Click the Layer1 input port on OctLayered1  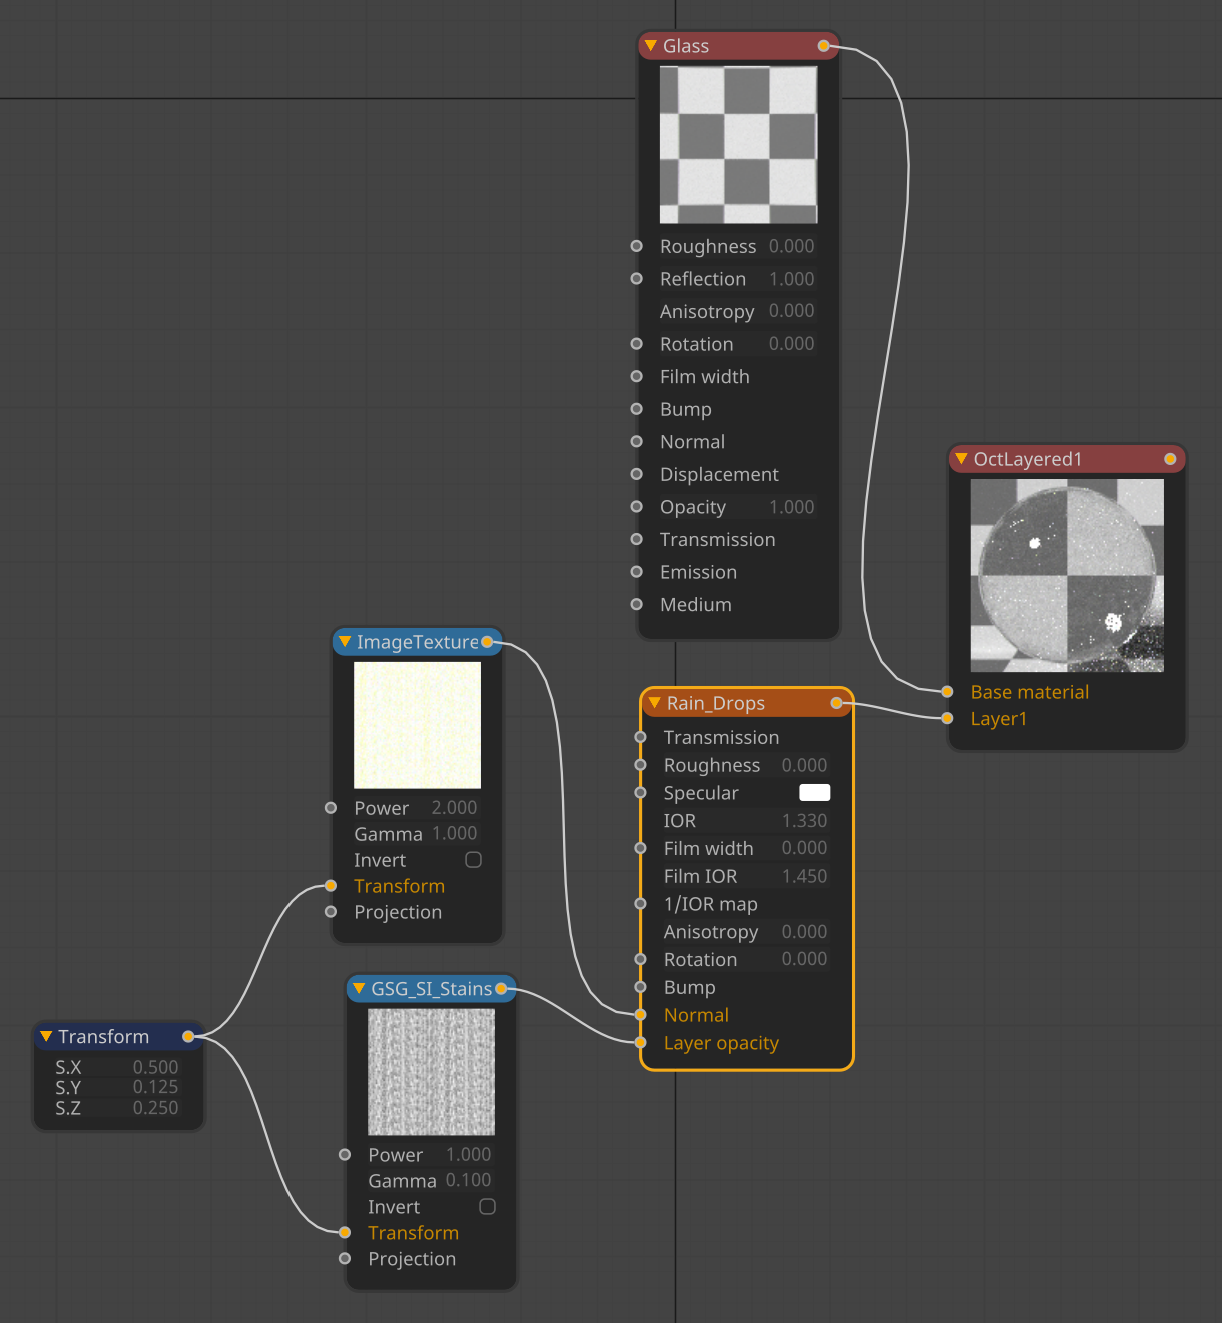(947, 718)
